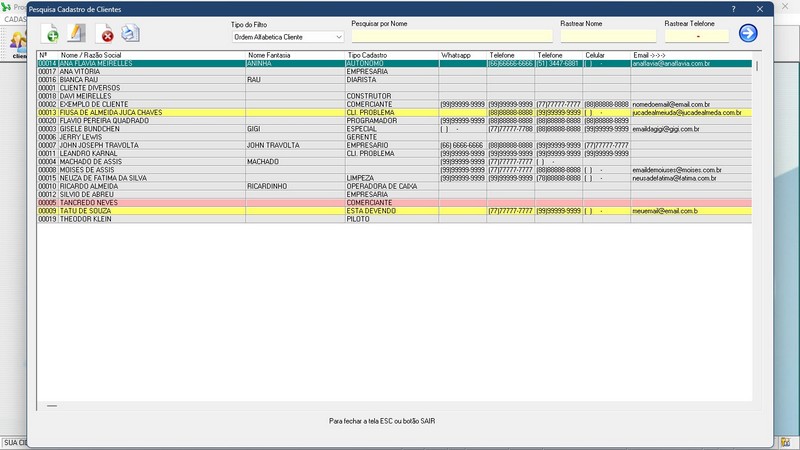Click the DIARISTA tipo cadastro cell
This screenshot has width=800, height=450.
coord(392,80)
